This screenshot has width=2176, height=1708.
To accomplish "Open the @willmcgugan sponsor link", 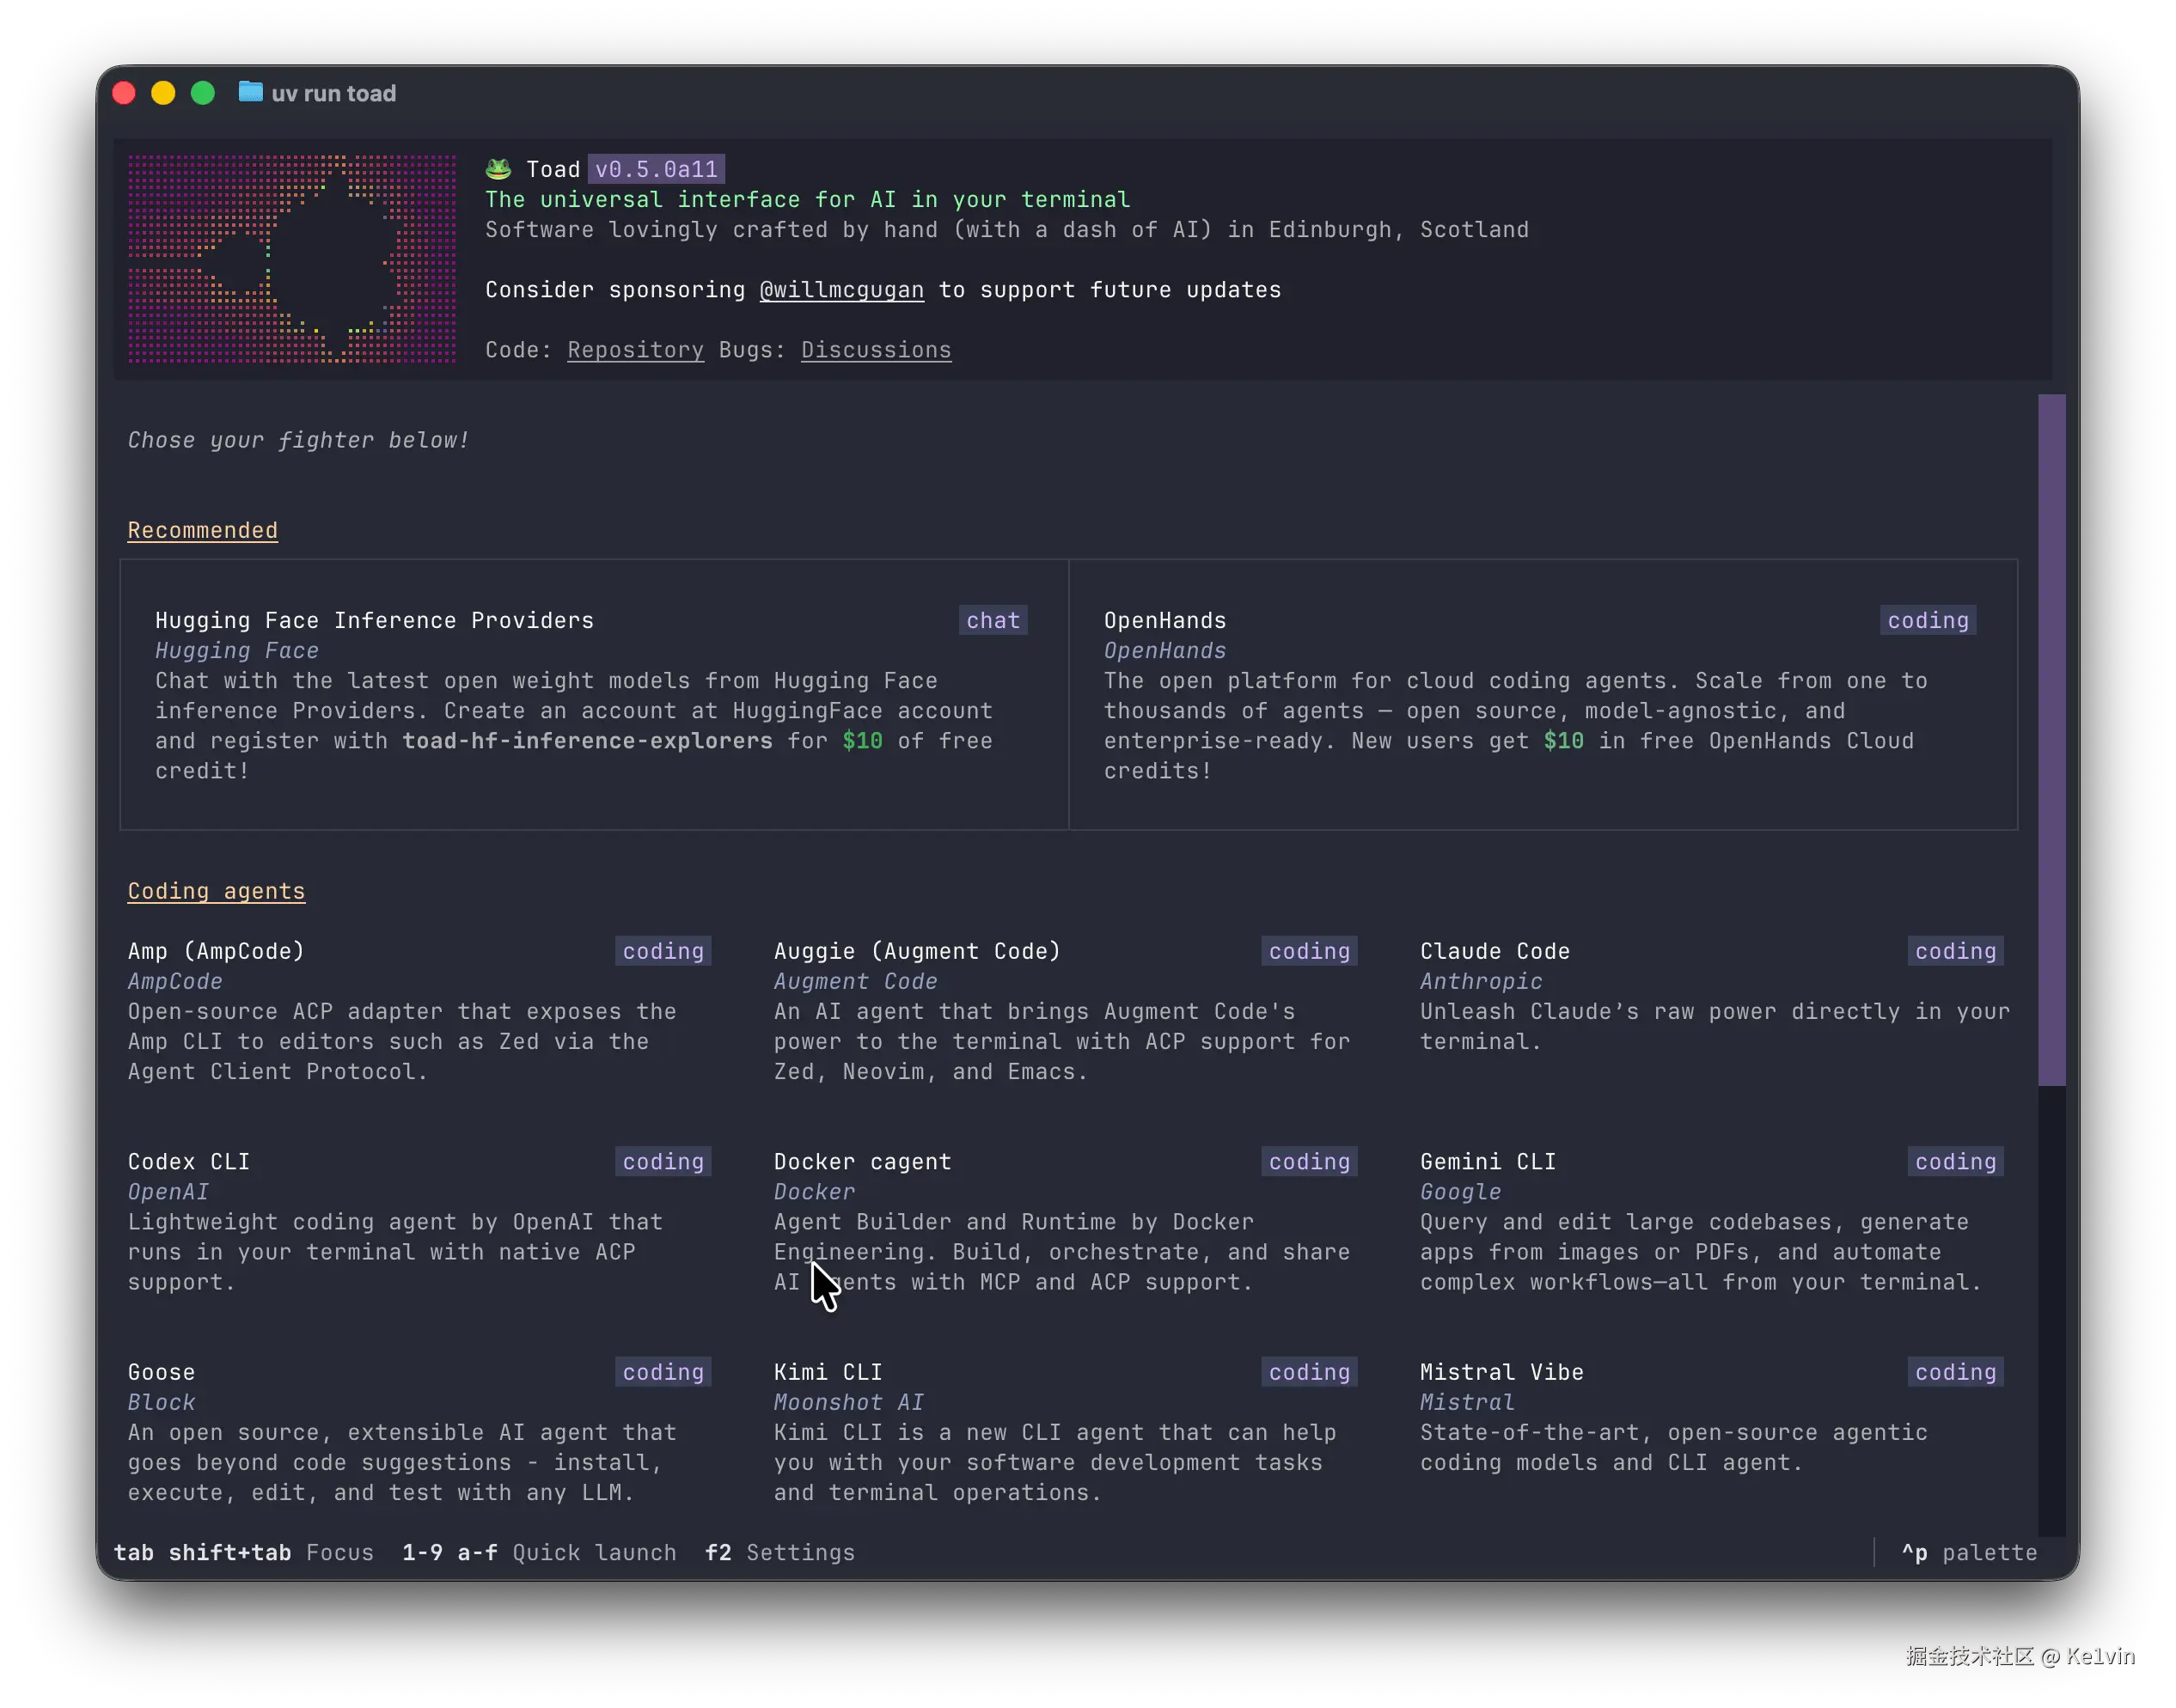I will click(x=841, y=290).
